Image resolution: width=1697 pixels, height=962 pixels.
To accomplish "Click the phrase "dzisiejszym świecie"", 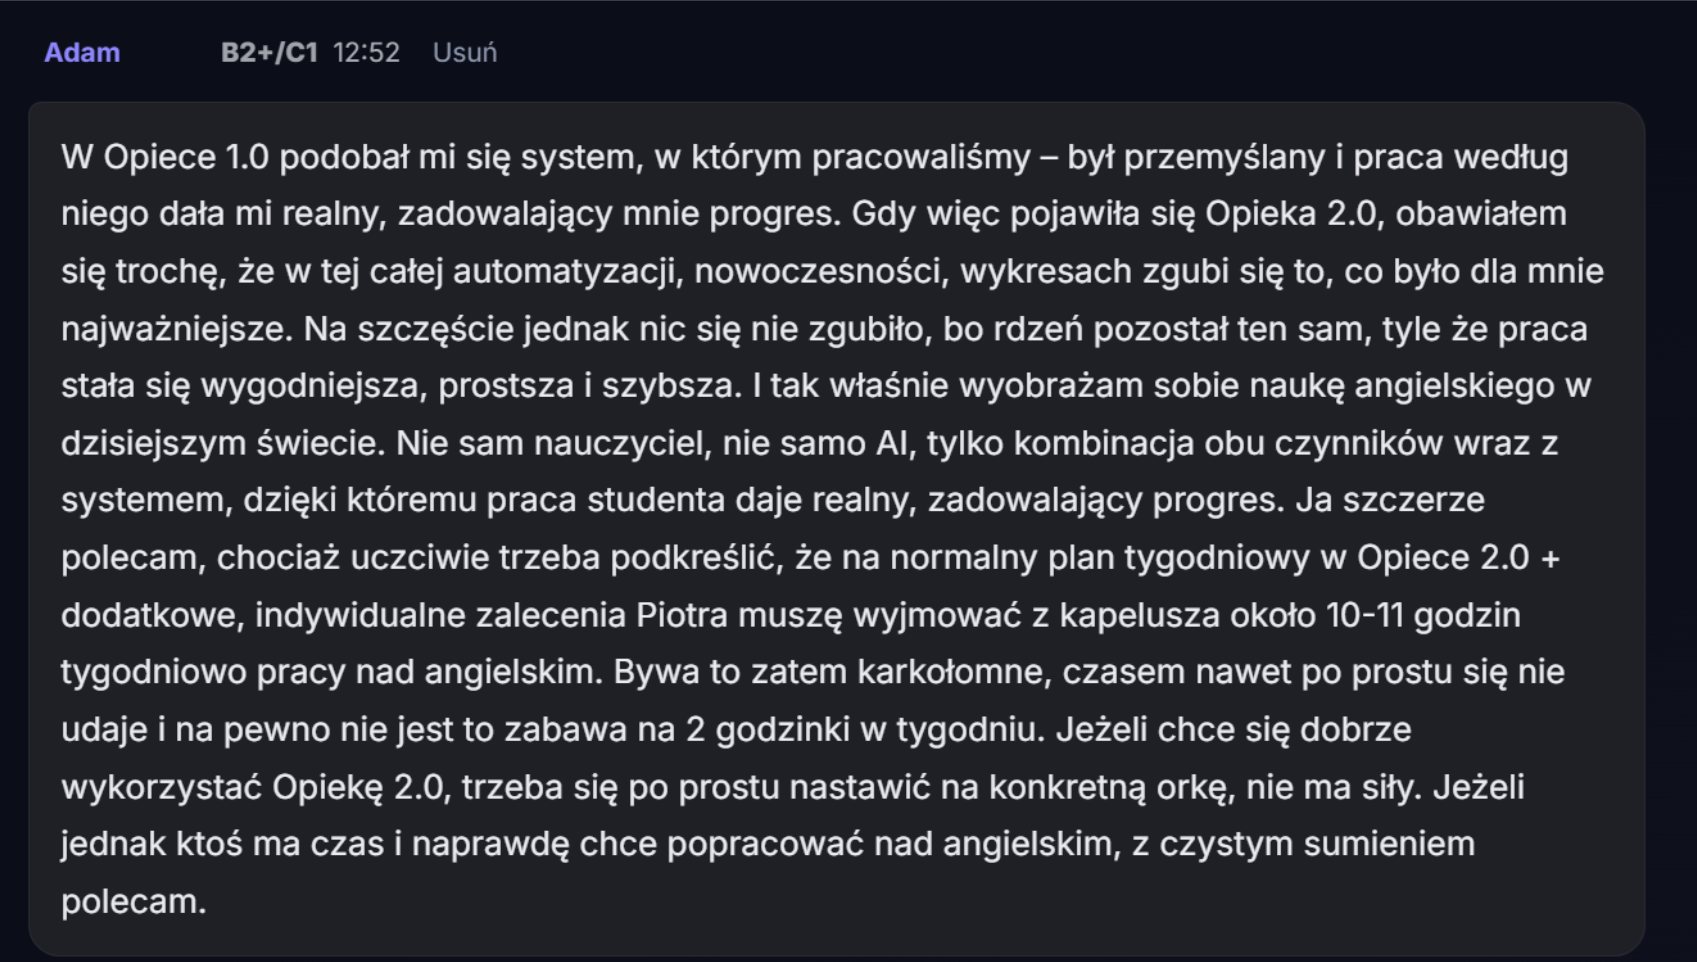I will click(222, 443).
